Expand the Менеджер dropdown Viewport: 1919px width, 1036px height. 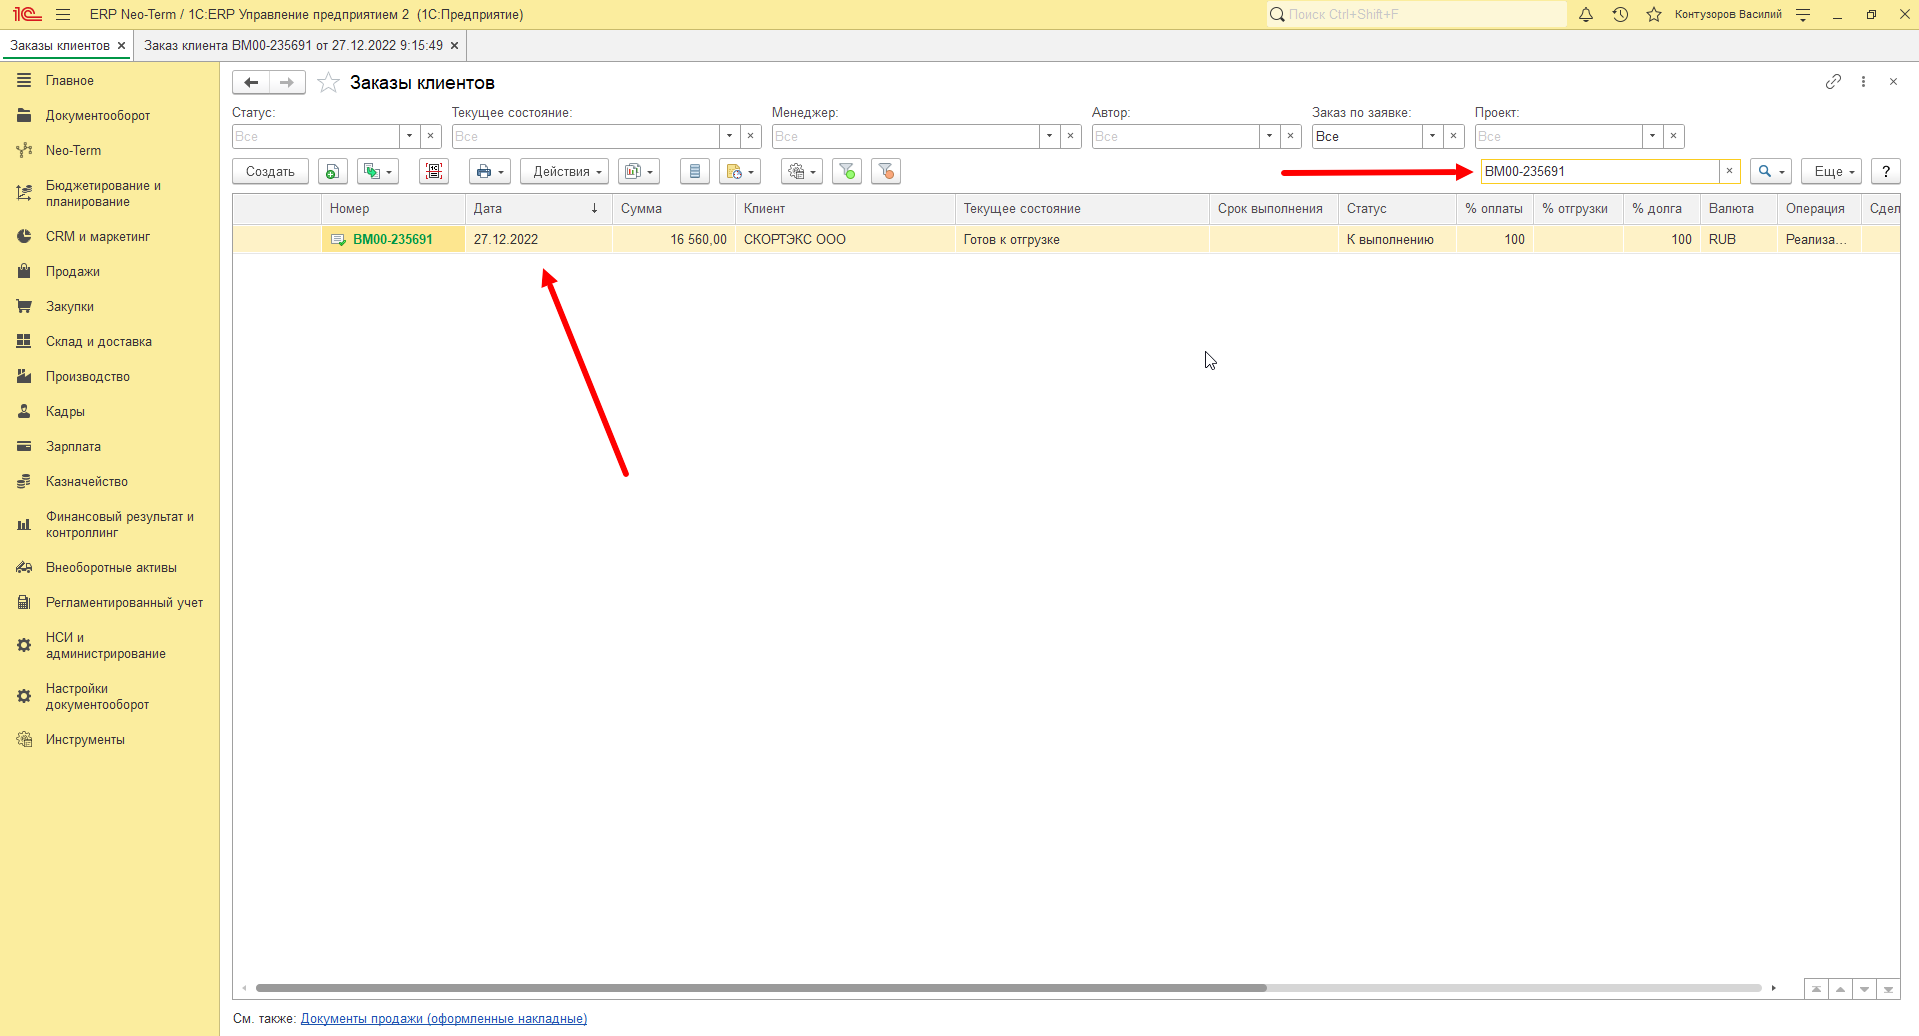(x=1050, y=136)
